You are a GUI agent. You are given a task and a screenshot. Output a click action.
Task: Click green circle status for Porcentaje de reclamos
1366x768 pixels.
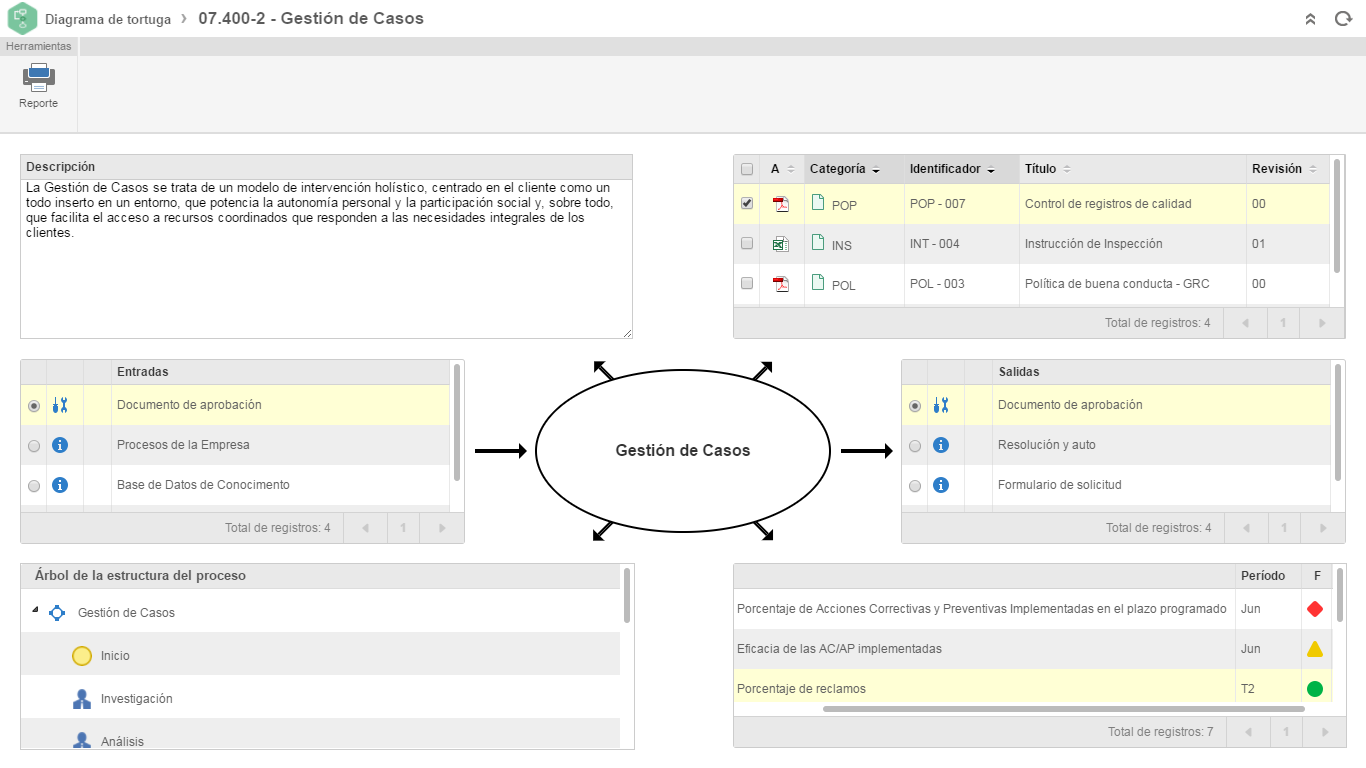pyautogui.click(x=1315, y=689)
